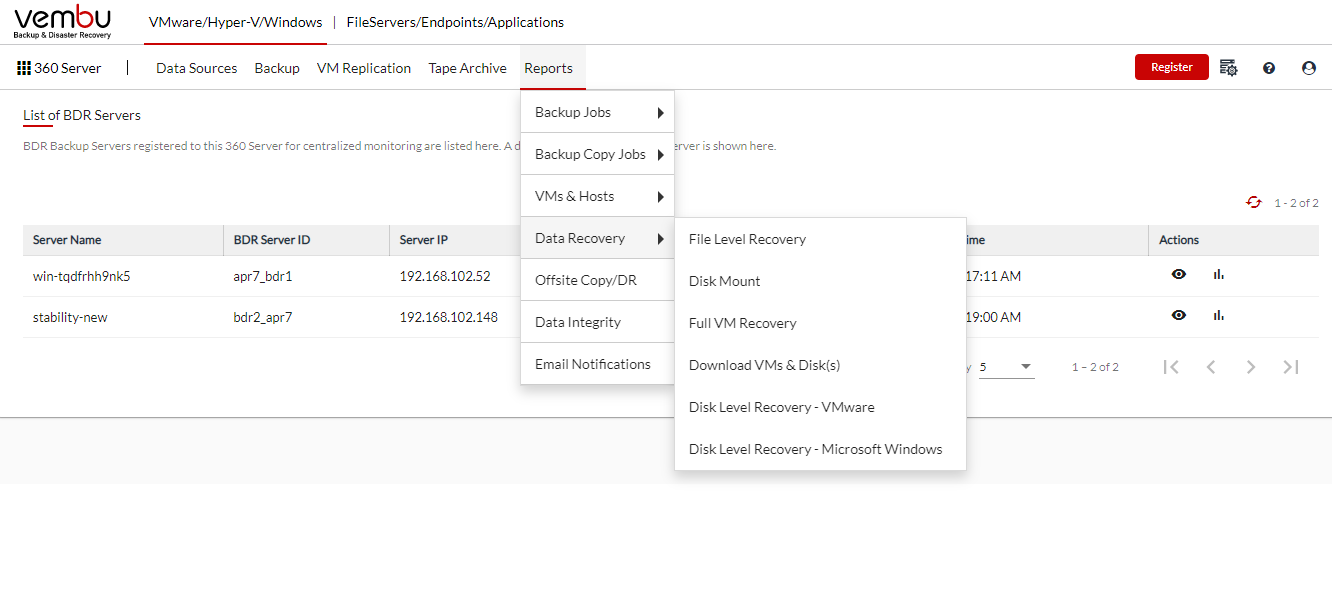View details eye icon for stability-new
Viewport: 1332px width, 604px height.
(1179, 315)
